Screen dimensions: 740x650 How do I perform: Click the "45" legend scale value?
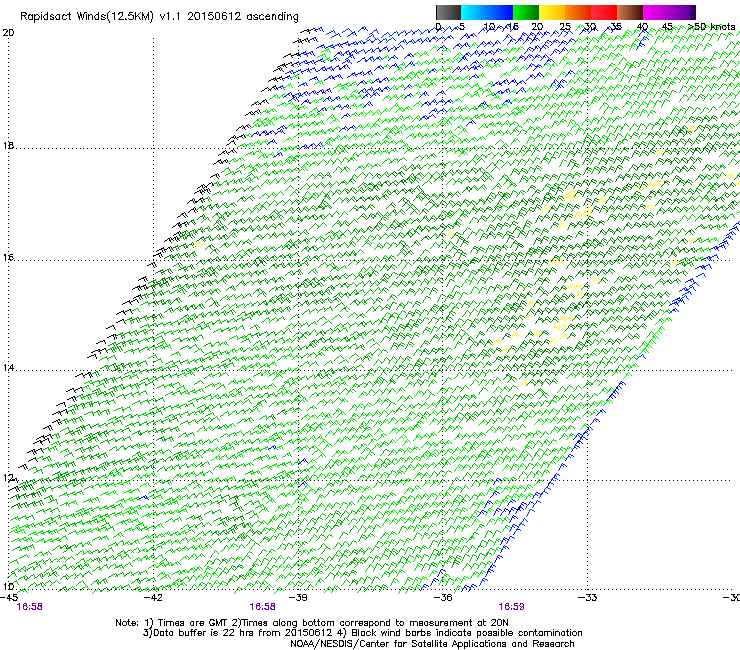tap(667, 27)
